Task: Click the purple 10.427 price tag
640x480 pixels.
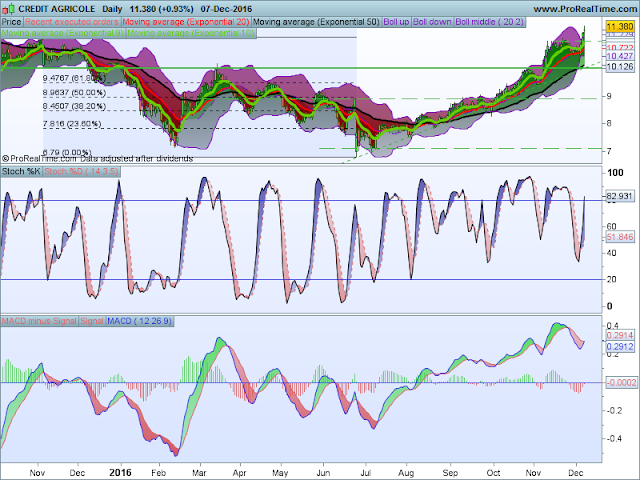Action: pyautogui.click(x=620, y=56)
